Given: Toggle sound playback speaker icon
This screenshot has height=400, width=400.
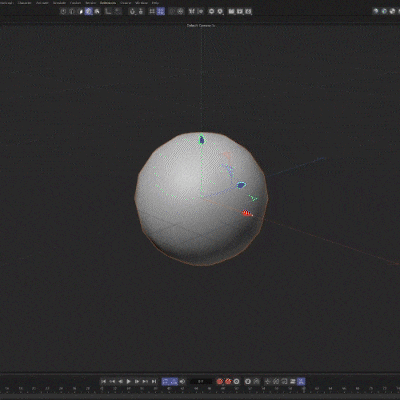Looking at the screenshot, I should pyautogui.click(x=182, y=381).
